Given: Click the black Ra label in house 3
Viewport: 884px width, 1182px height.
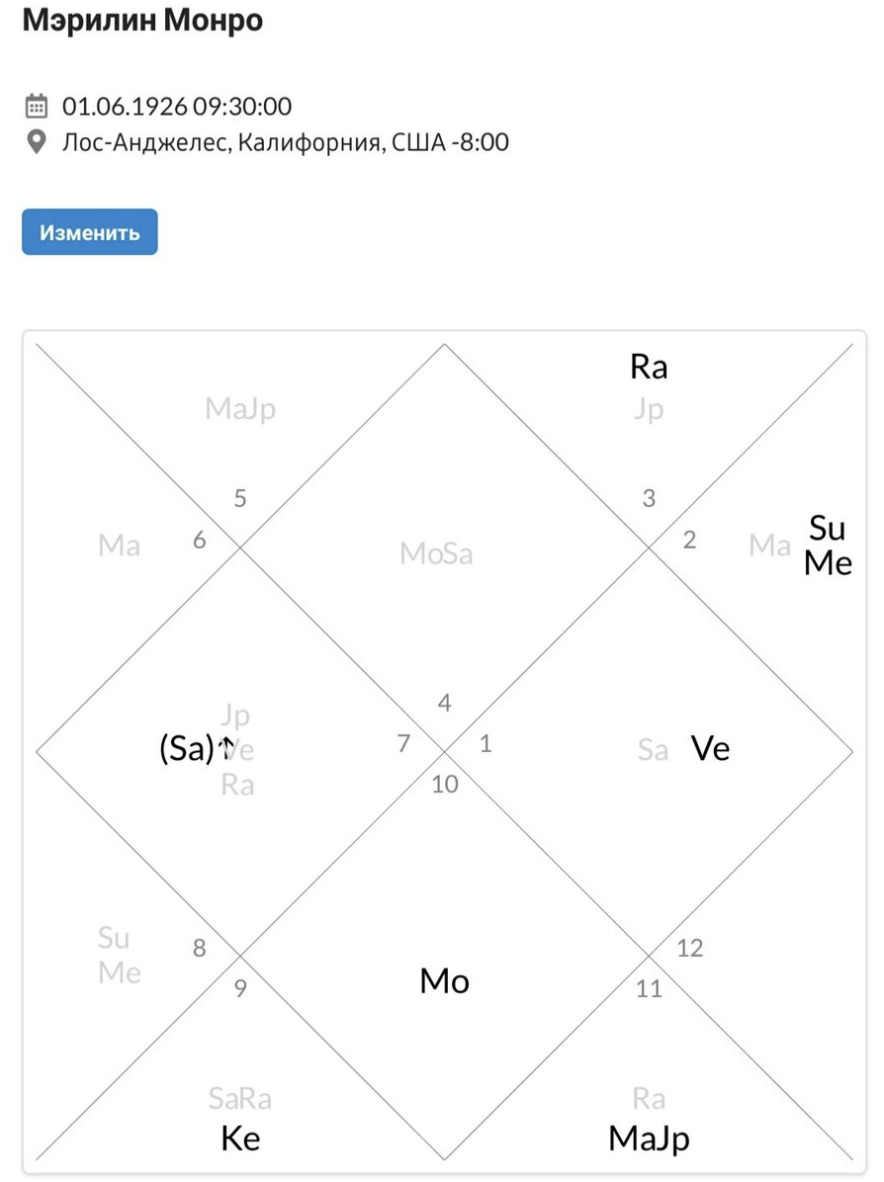Looking at the screenshot, I should 649,367.
